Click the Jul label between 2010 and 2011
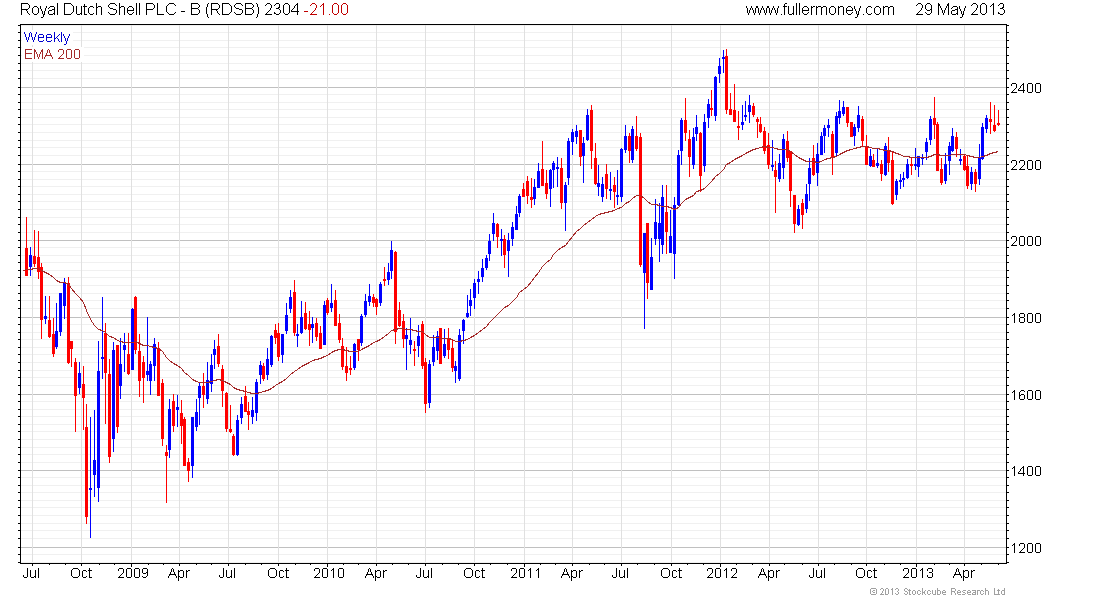The image size is (1100, 600). 424,573
